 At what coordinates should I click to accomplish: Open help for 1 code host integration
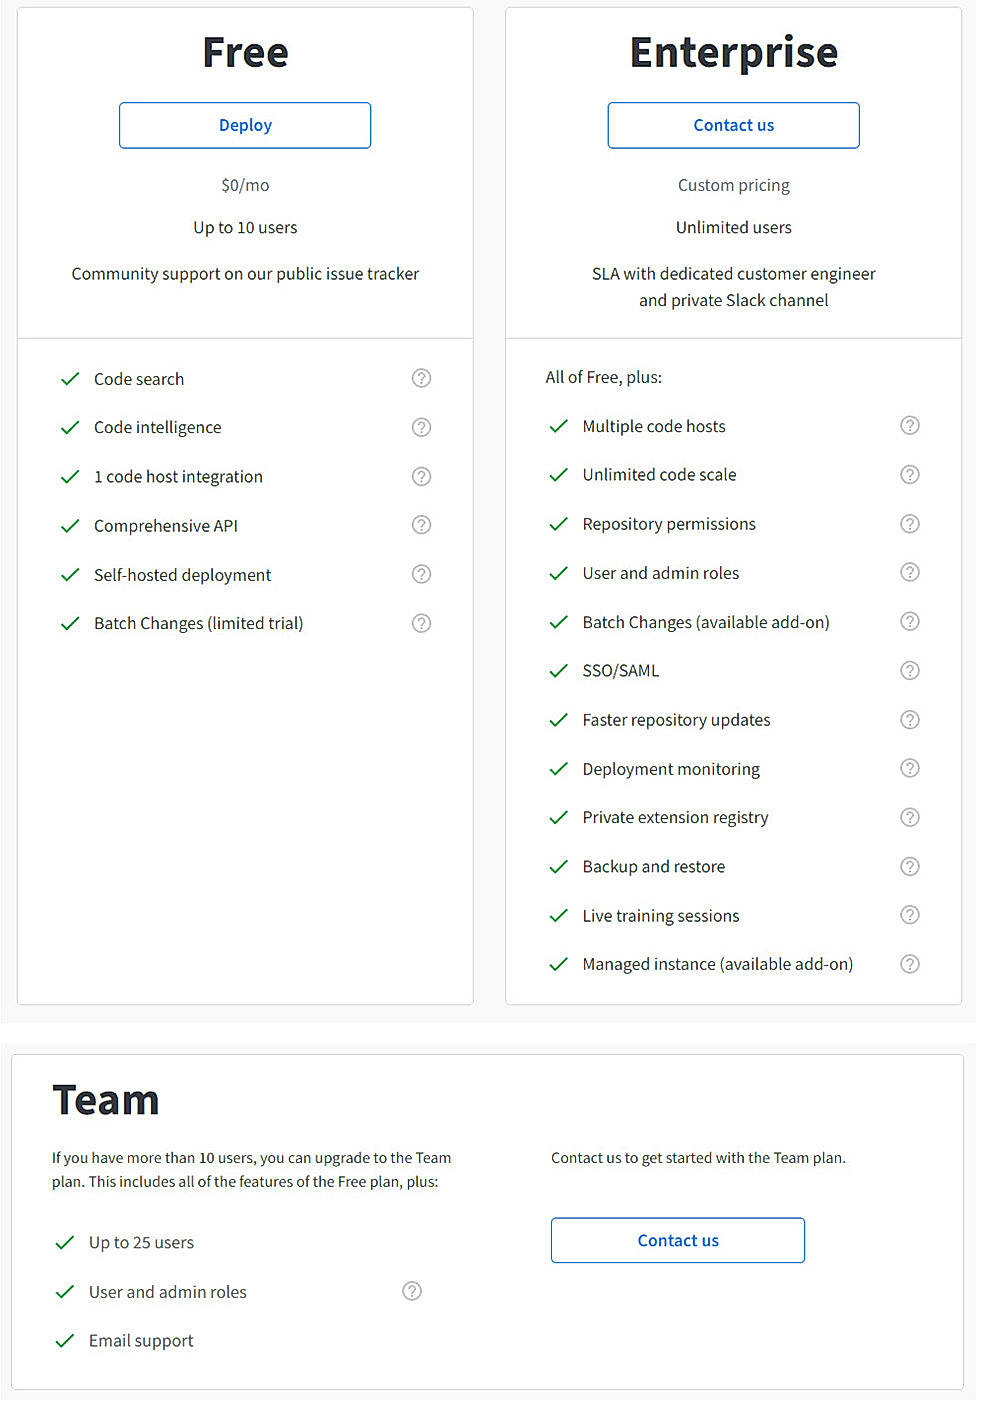coord(421,476)
